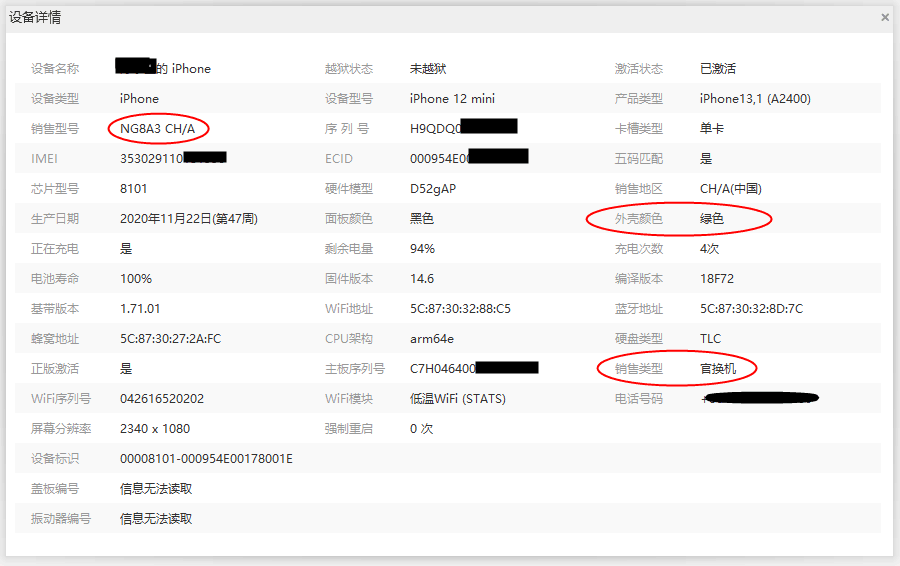This screenshot has height=566, width=900.
Task: Click the CPU architecture value arm64e
Action: tap(432, 339)
